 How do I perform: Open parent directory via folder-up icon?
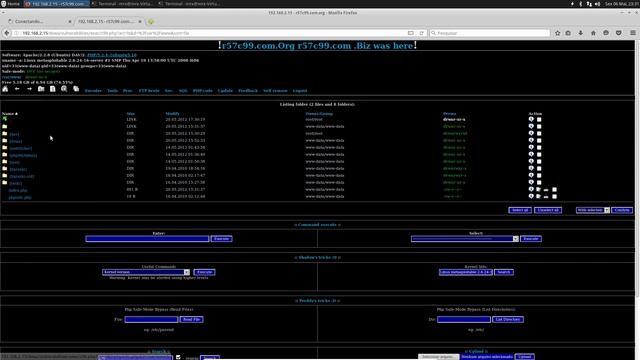tap(41, 89)
